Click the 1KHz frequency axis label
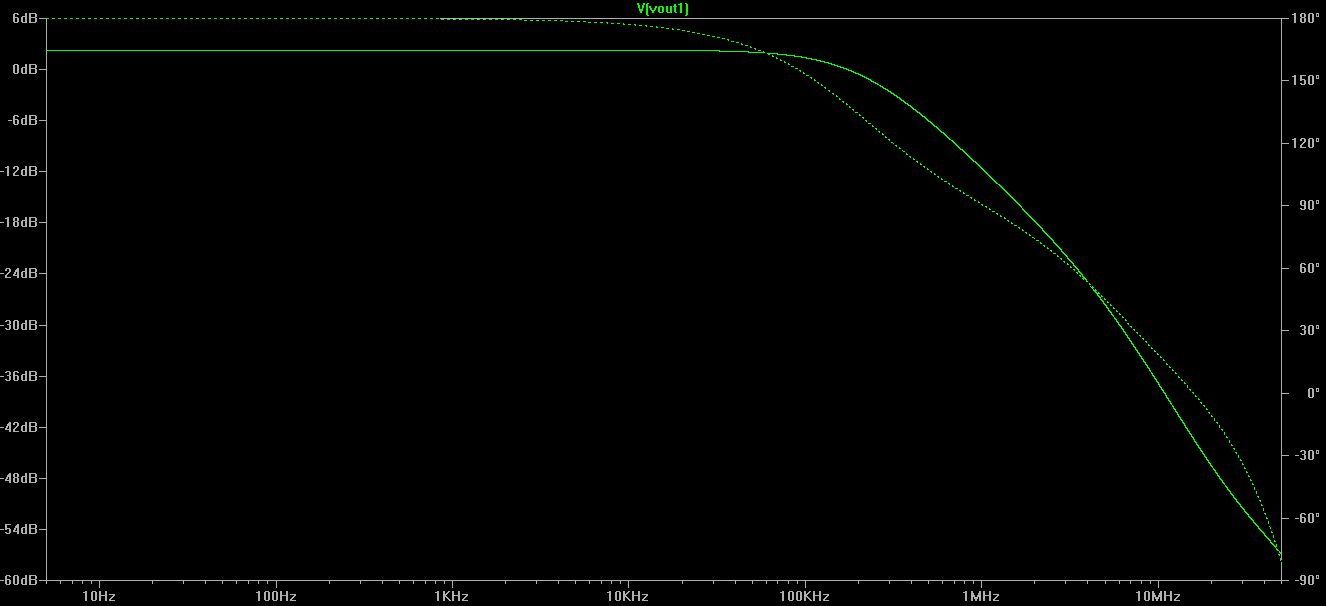The width and height of the screenshot is (1326, 606). click(x=452, y=597)
